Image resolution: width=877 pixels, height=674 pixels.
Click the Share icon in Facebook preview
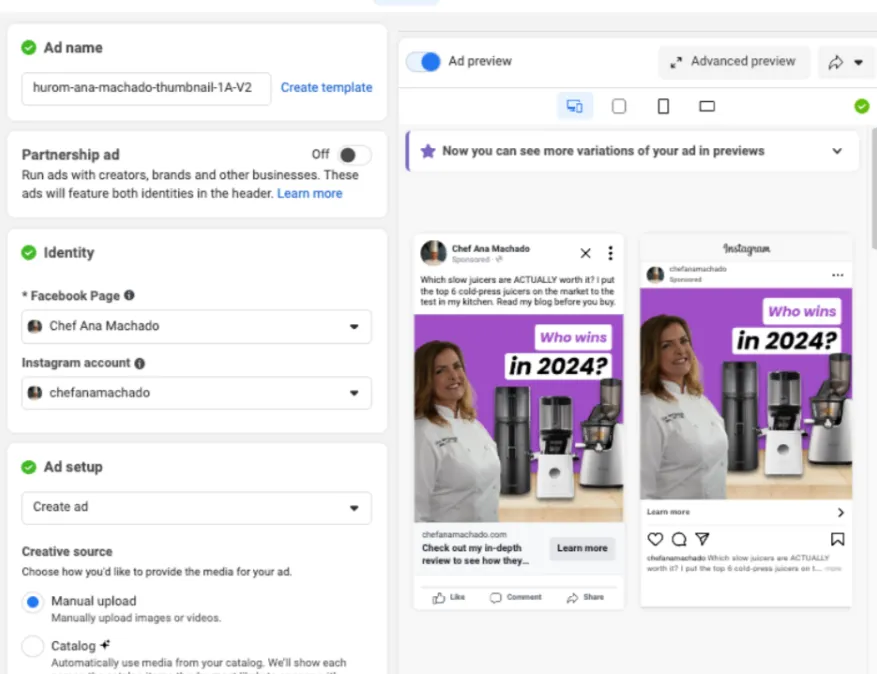572,598
